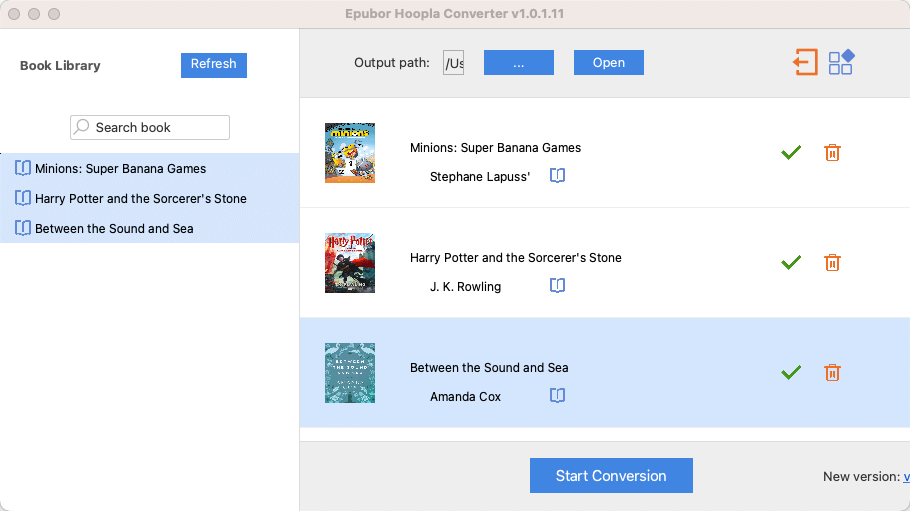This screenshot has height=511, width=910.
Task: Click book icon beside Harry Potter in library list
Action: [23, 198]
